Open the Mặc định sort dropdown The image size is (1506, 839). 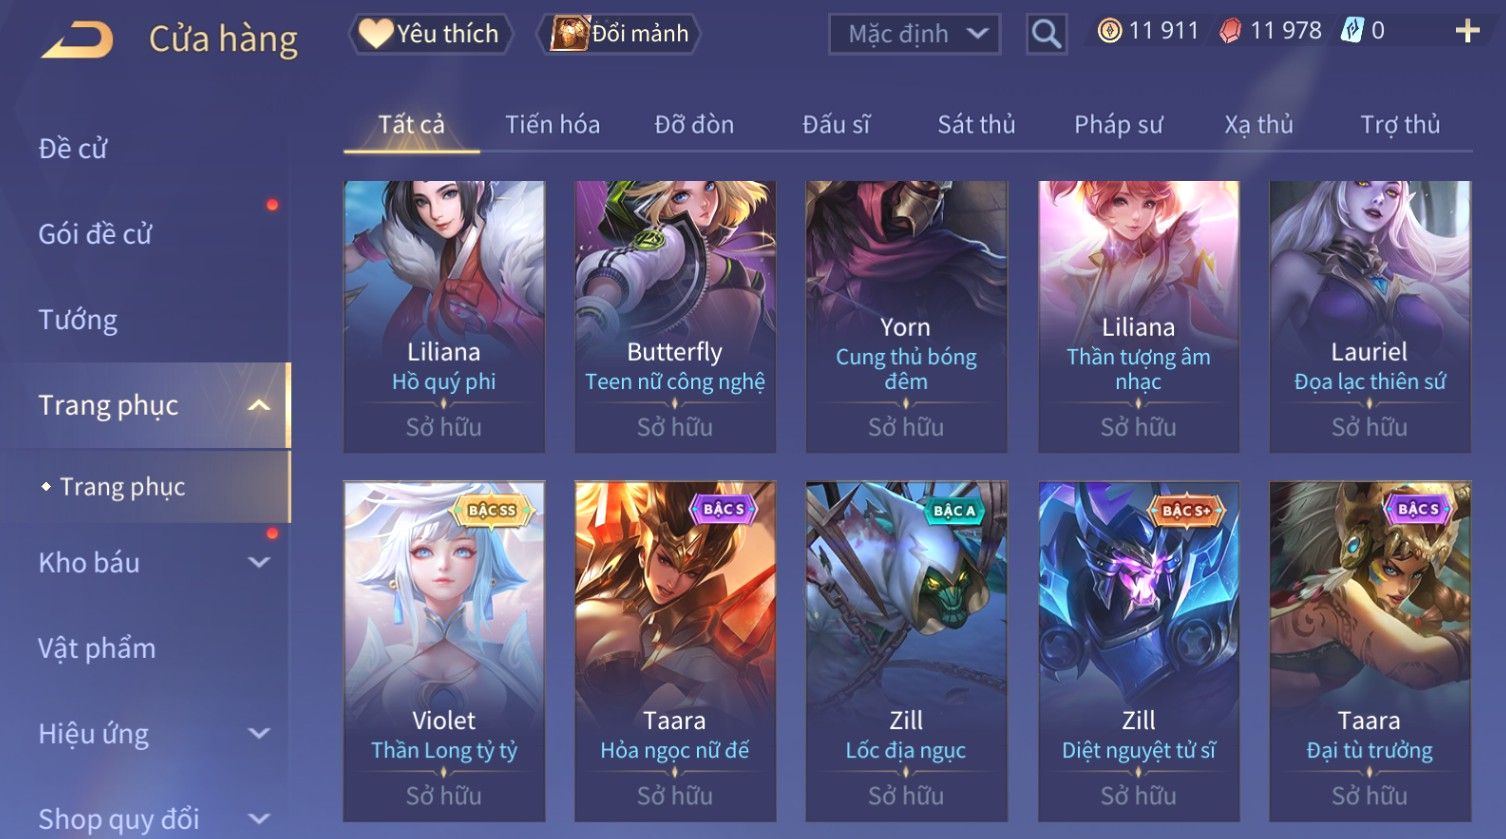point(914,34)
